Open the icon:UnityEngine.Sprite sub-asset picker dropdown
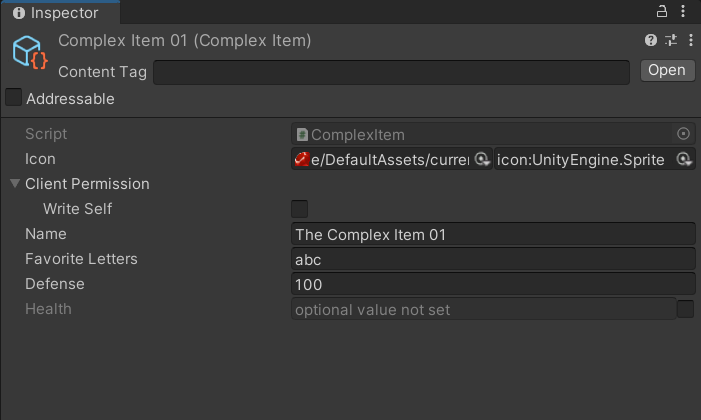 (x=684, y=159)
